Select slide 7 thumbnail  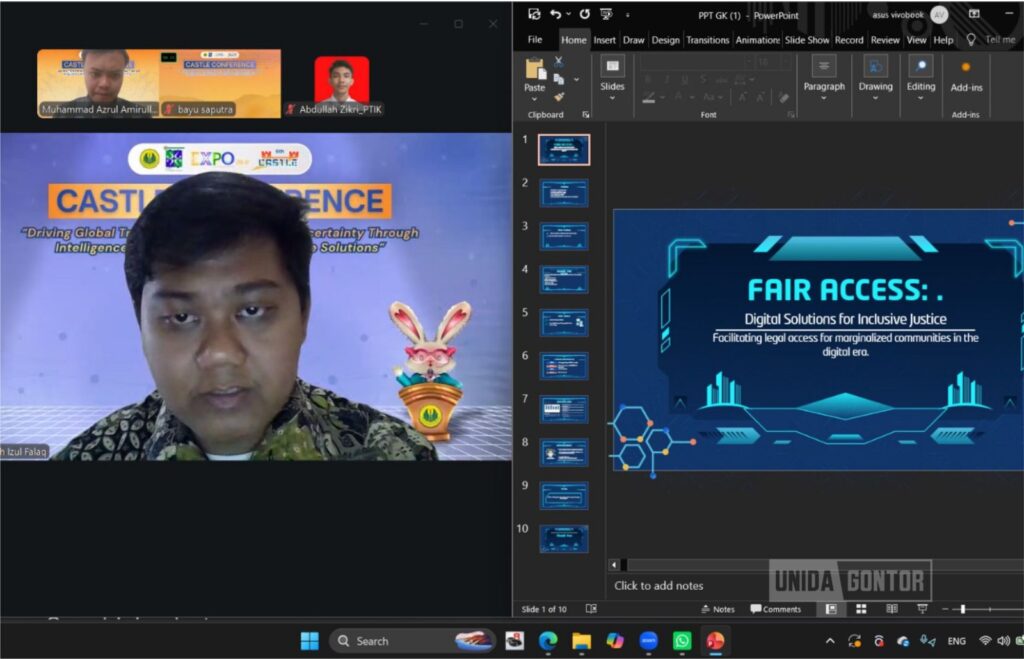click(564, 409)
